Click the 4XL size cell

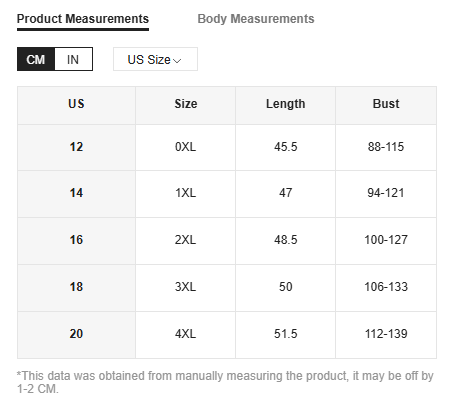click(x=186, y=334)
